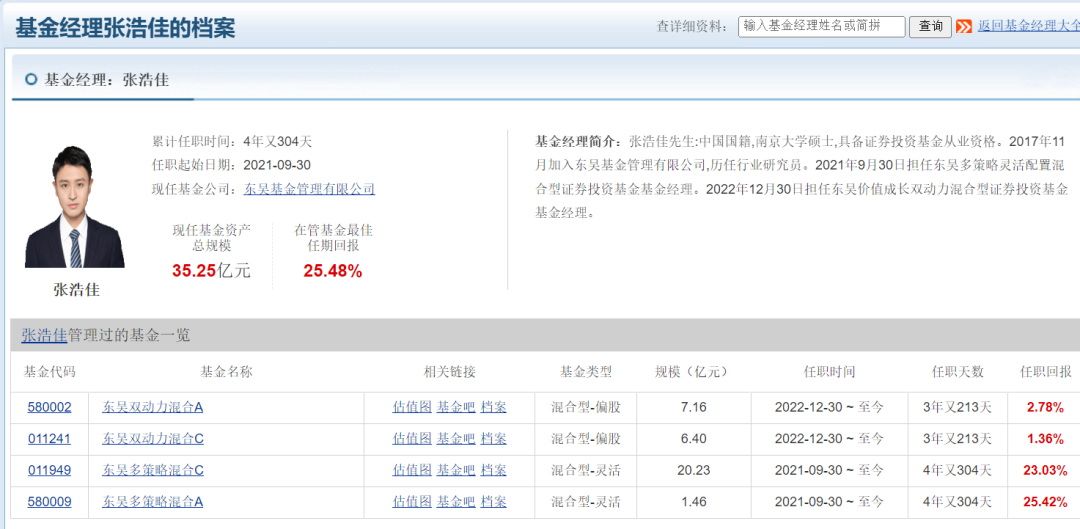Open 档案 for 东吴双动力混合A
Screen dimensions: 1080x529
493,407
